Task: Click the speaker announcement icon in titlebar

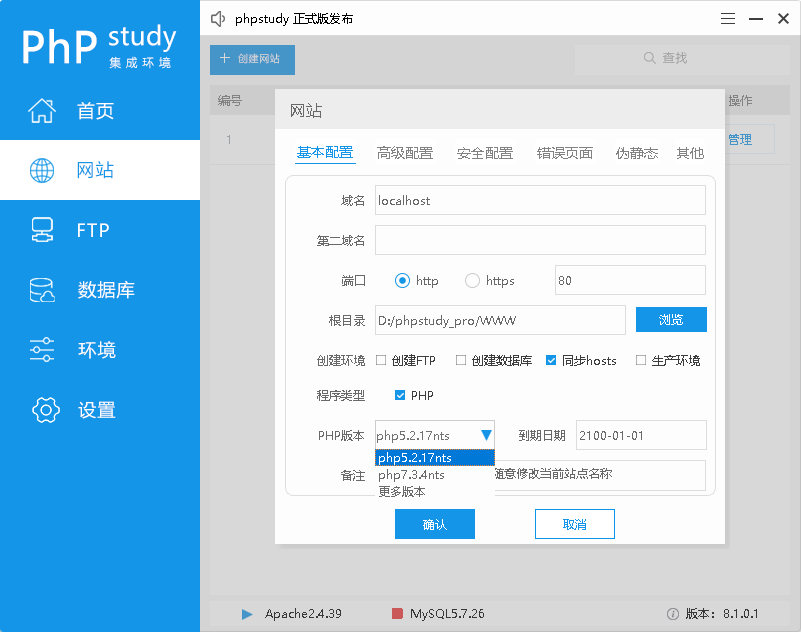Action: coord(218,18)
